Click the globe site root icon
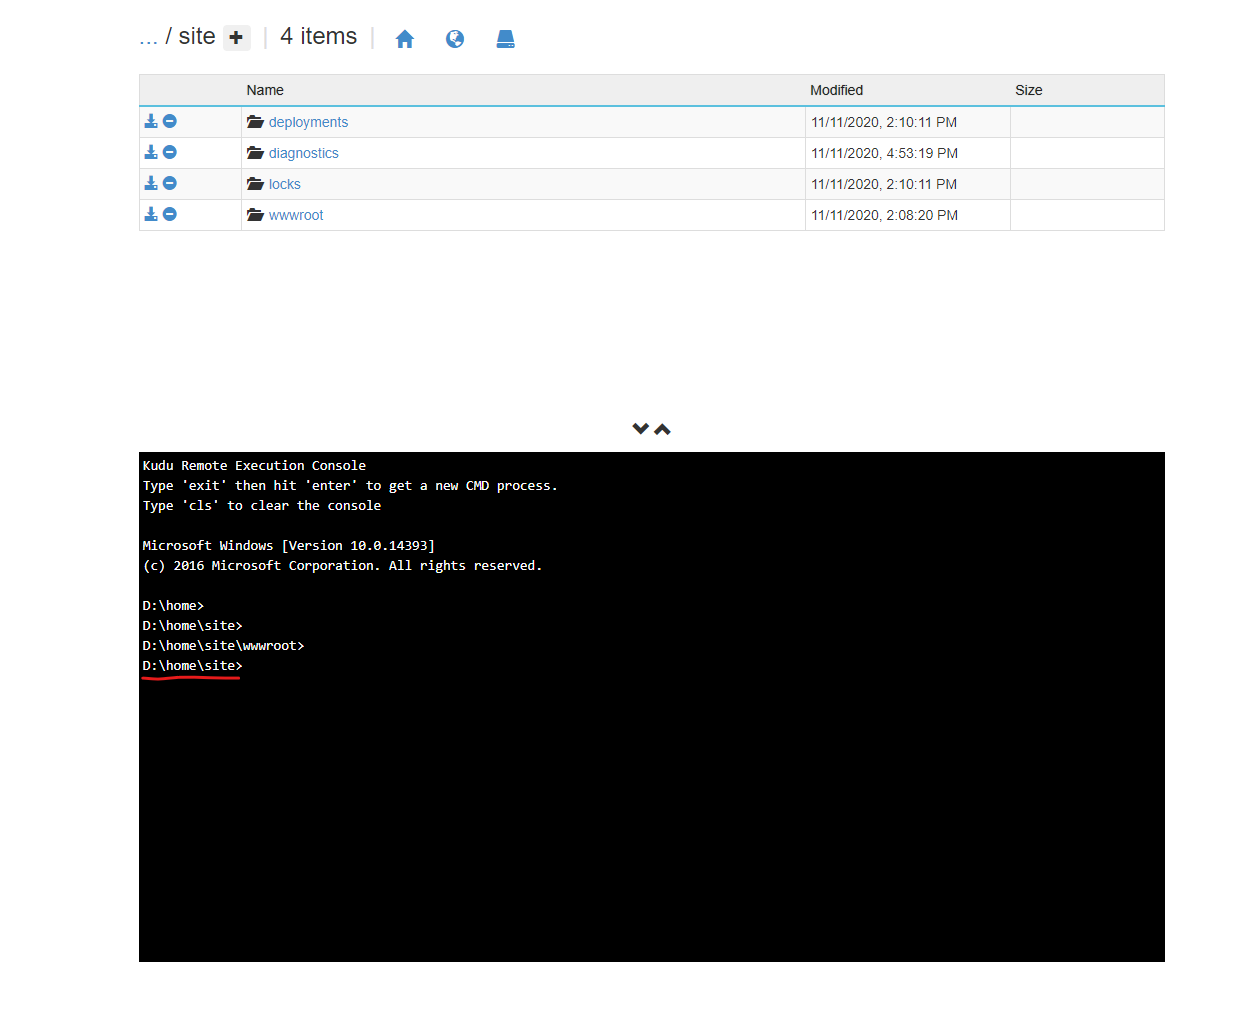 (x=455, y=39)
